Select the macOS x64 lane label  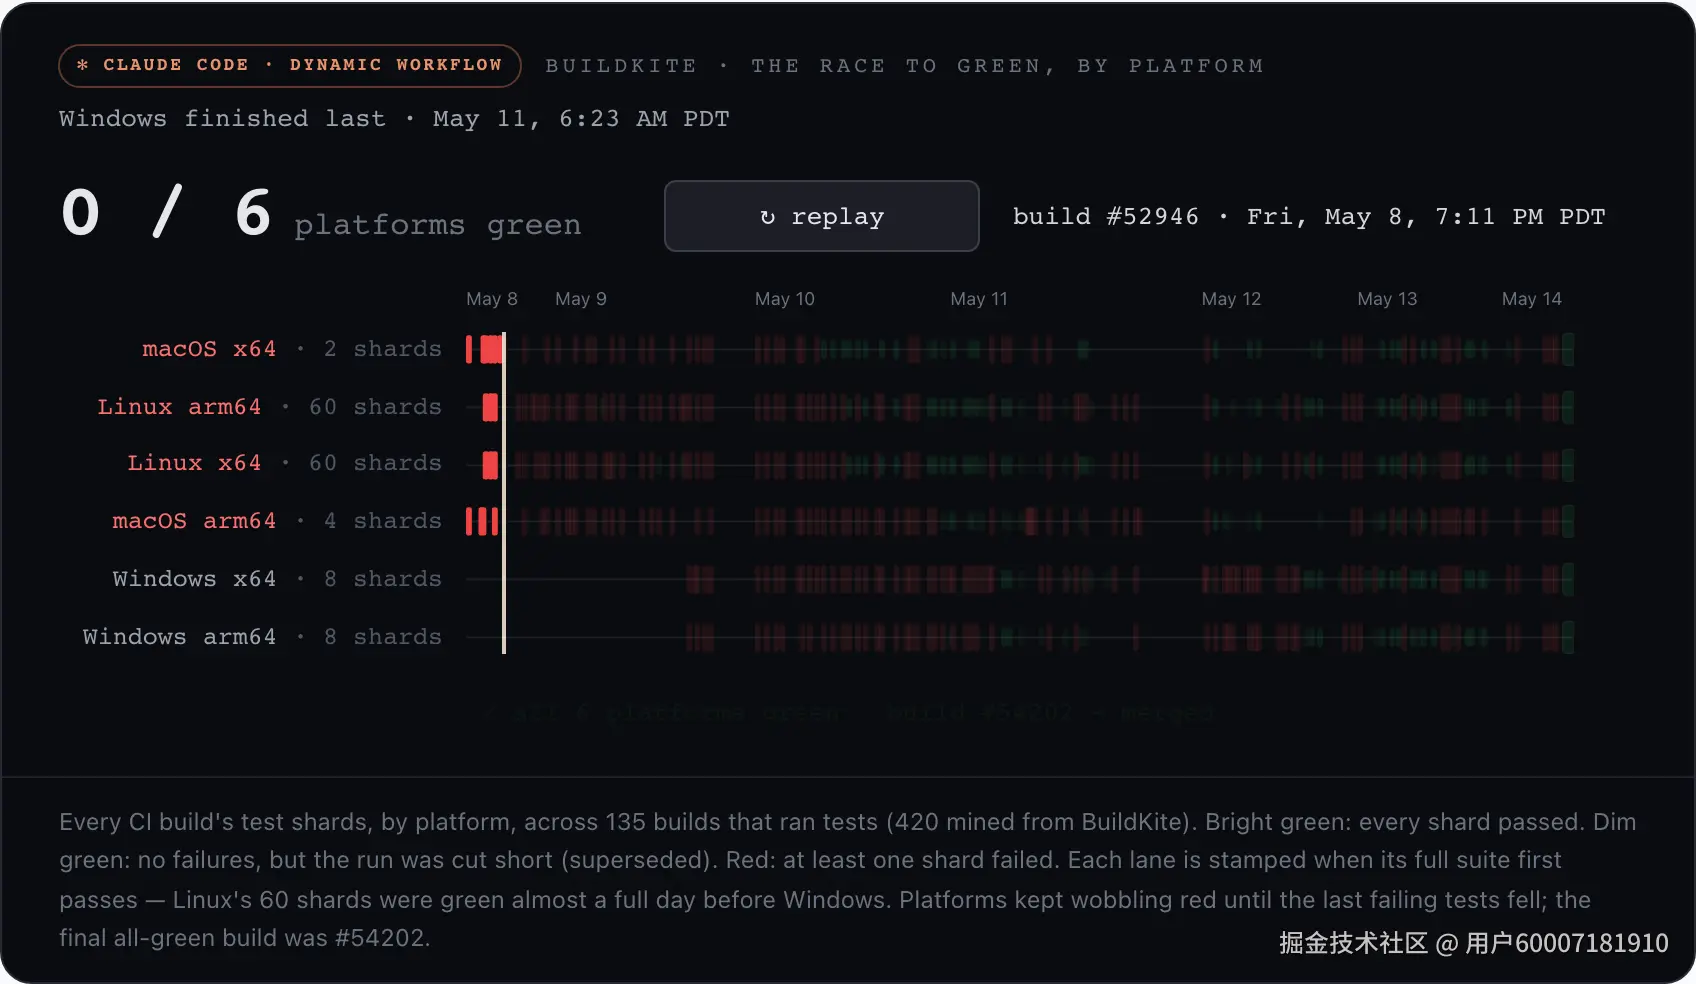pos(209,349)
